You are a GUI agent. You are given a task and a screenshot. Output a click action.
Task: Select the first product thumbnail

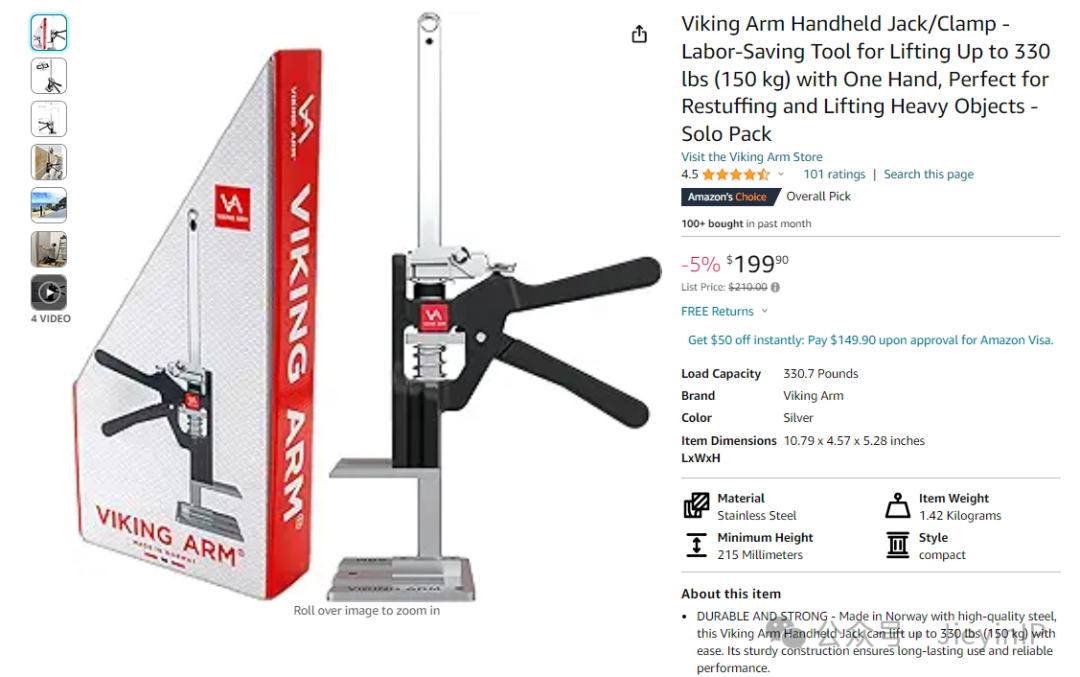(49, 32)
